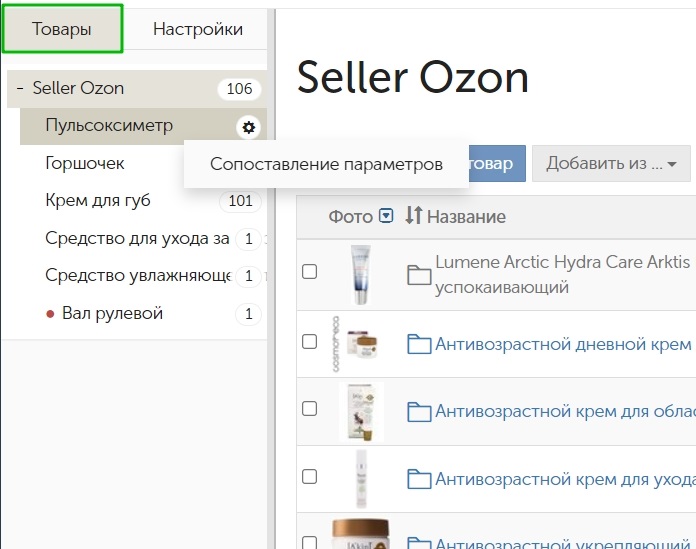Click folder icon of Антивозрастной крем для ухода
This screenshot has height=549, width=696.
[419, 479]
